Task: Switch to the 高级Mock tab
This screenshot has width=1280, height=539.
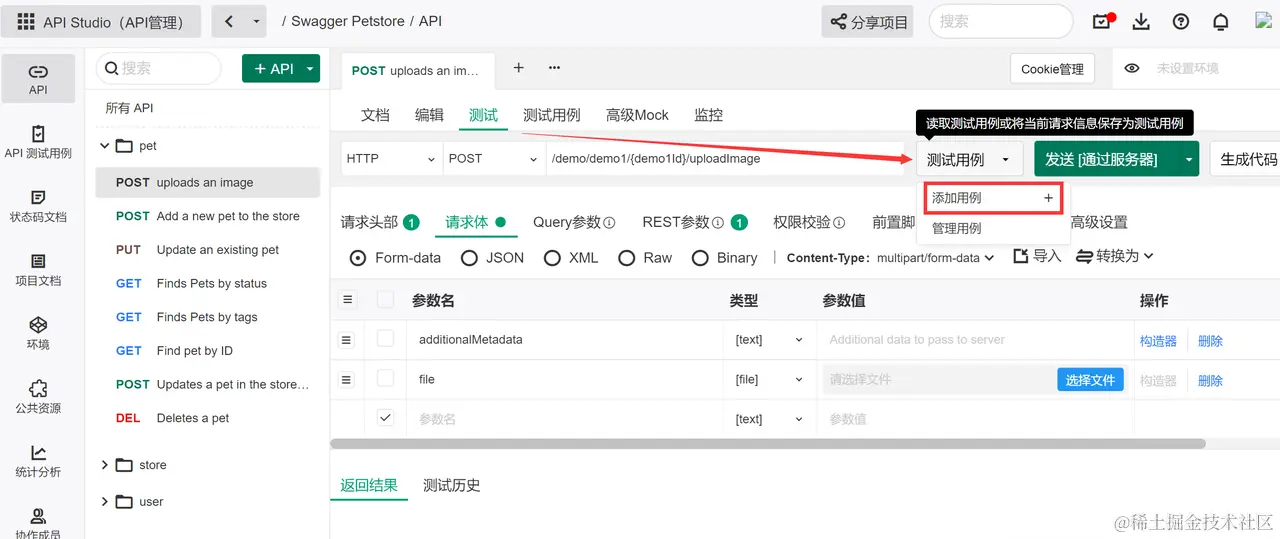Action: (637, 115)
